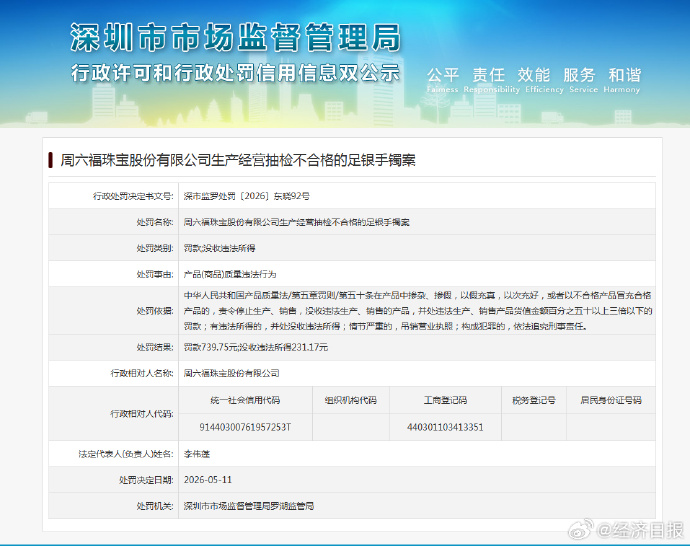Click the 服务 Service slogan
Image resolution: width=690 pixels, height=546 pixels.
583,80
